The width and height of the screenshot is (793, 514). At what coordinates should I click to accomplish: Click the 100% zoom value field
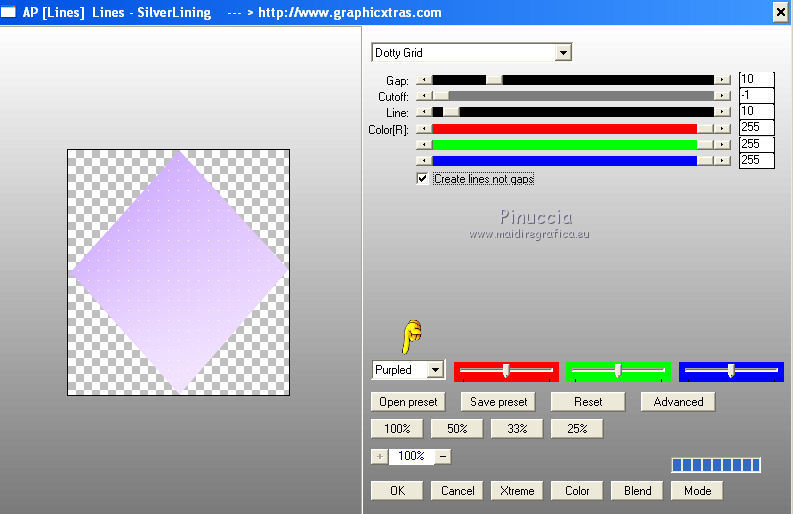coord(411,456)
